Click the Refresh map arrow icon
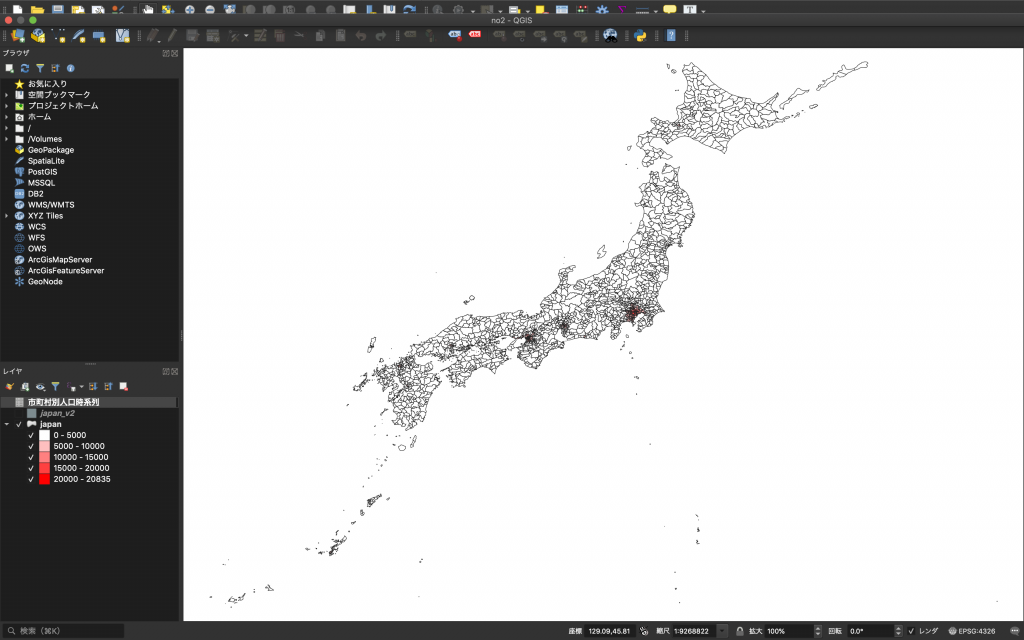1024x640 pixels. pyautogui.click(x=409, y=9)
